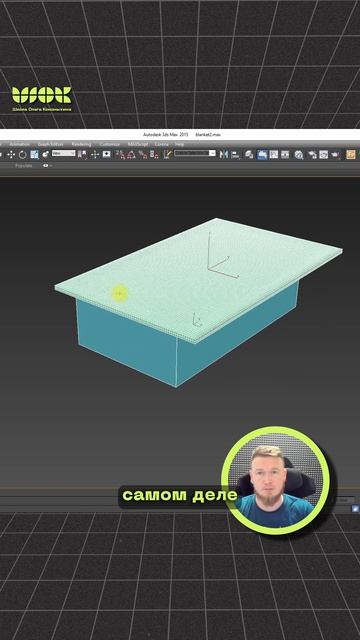Open the Material Editor icon
The height and width of the screenshot is (640, 360).
(299, 154)
